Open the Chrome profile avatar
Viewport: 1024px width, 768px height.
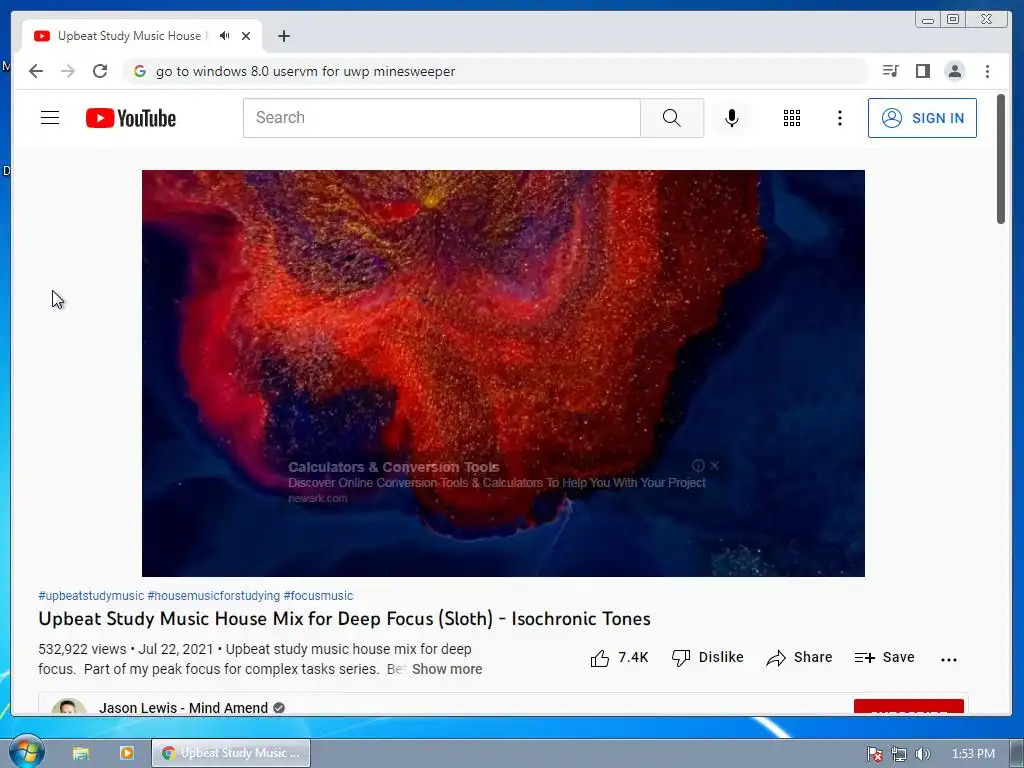click(955, 71)
